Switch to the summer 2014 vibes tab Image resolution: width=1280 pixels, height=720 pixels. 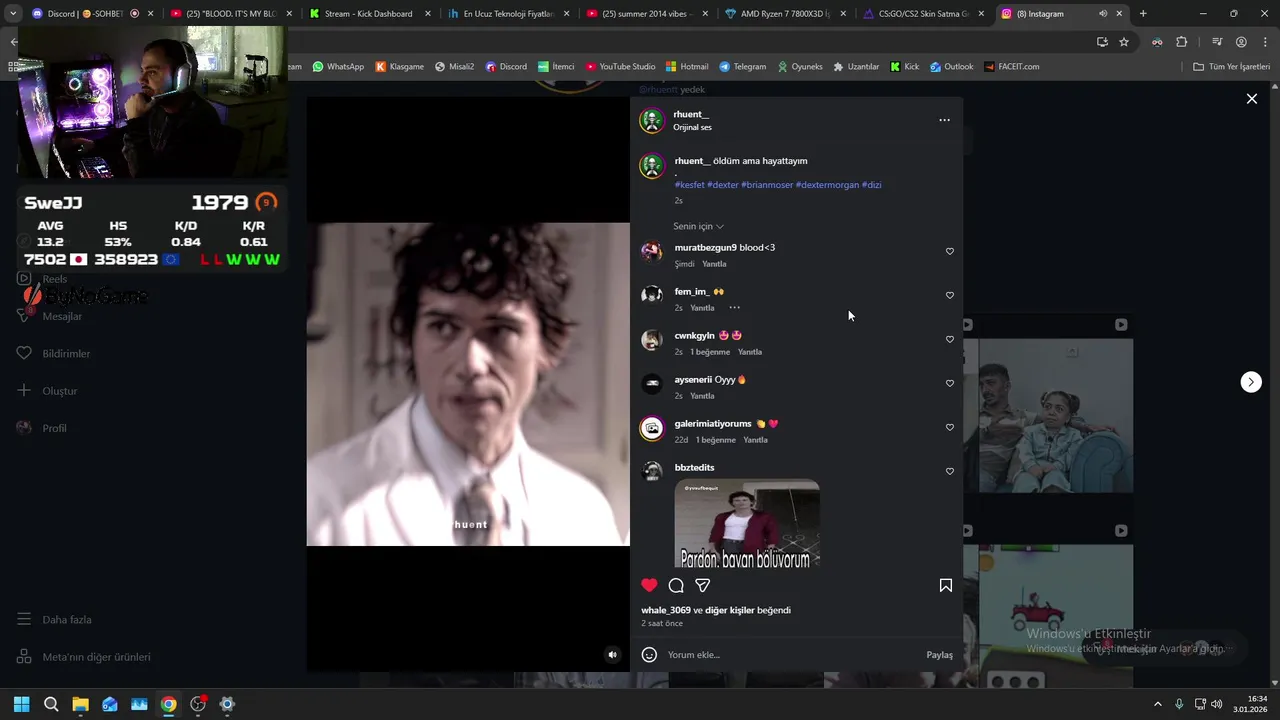pyautogui.click(x=646, y=14)
